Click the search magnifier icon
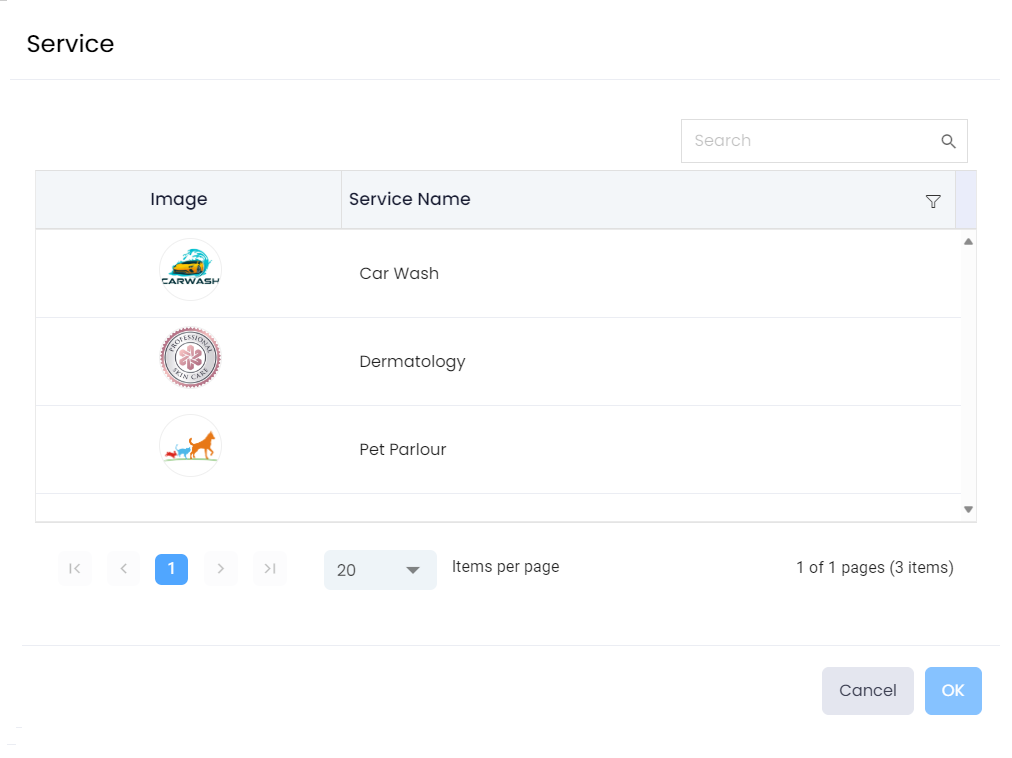 point(948,141)
